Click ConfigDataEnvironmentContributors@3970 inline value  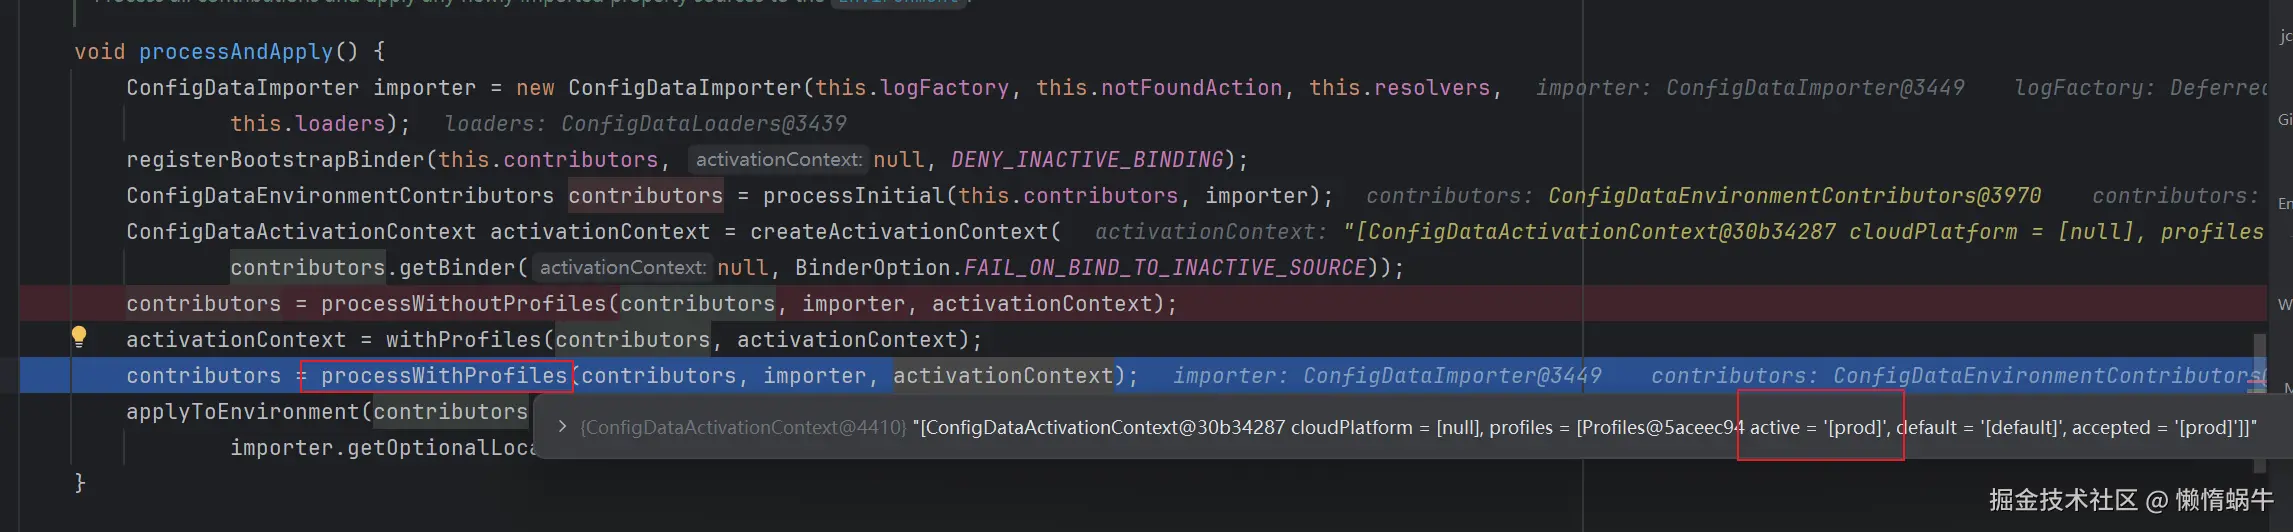[1794, 195]
